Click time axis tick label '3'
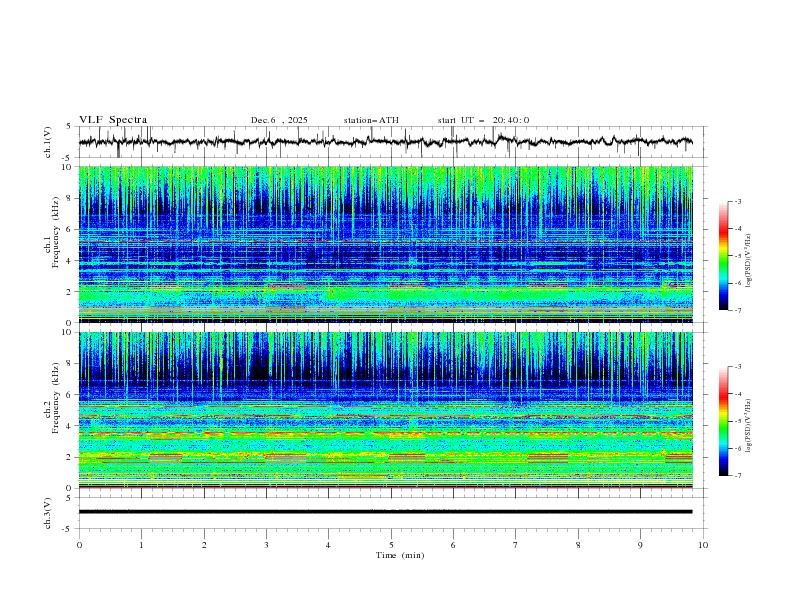Image resolution: width=792 pixels, height=612 pixels. 266,545
